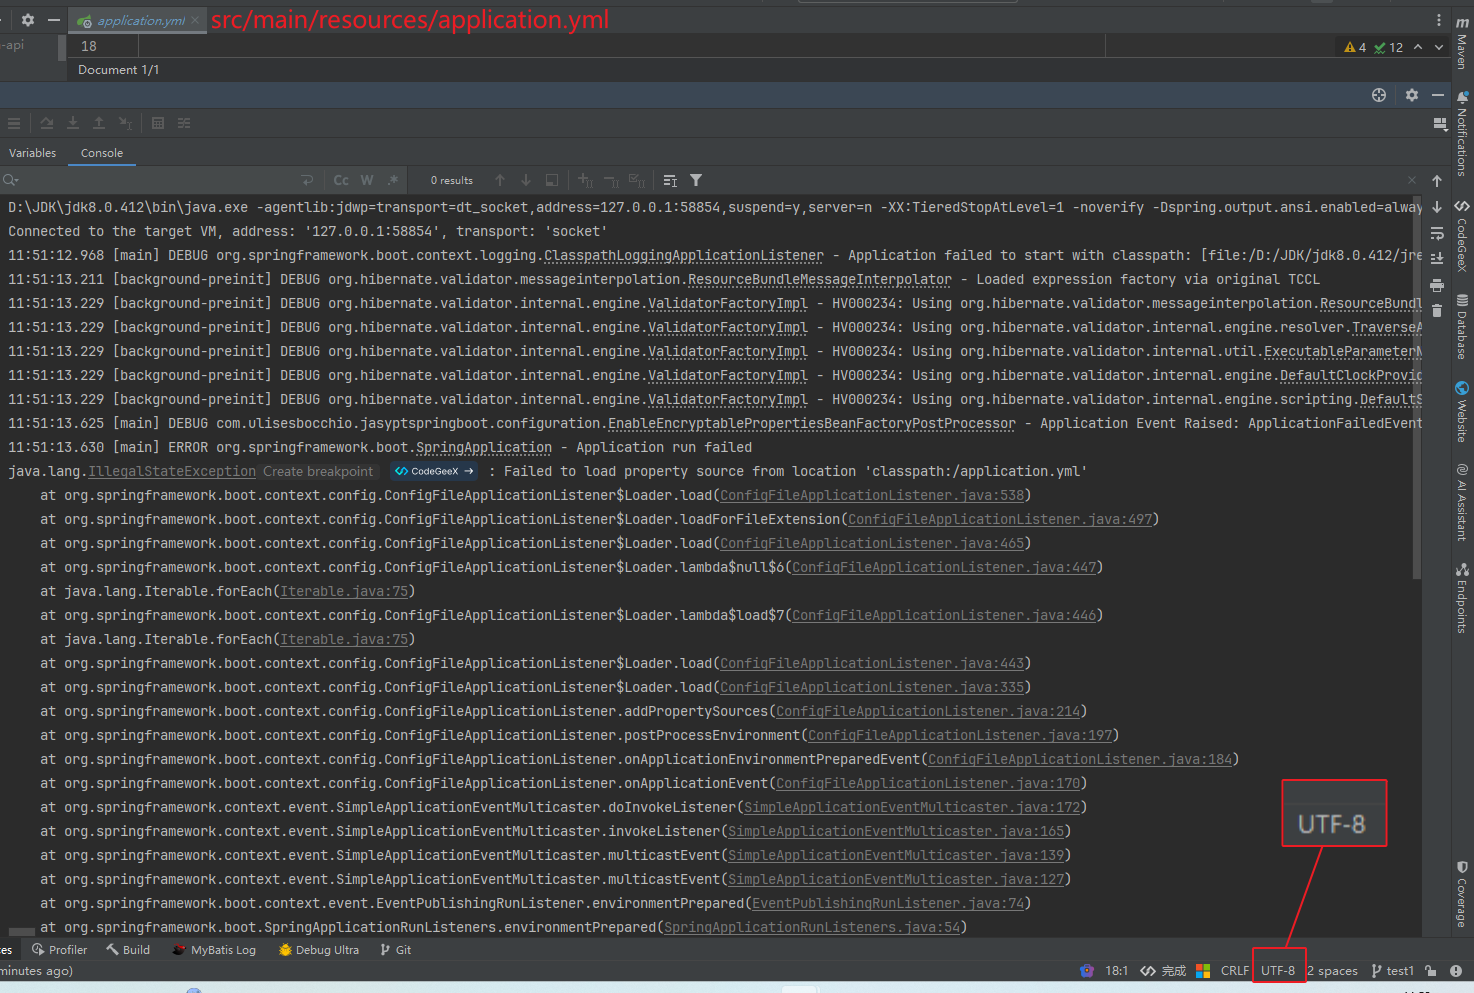Click console Down the Stack Trace arrow
Viewport: 1474px width, 993px height.
[x=1437, y=207]
